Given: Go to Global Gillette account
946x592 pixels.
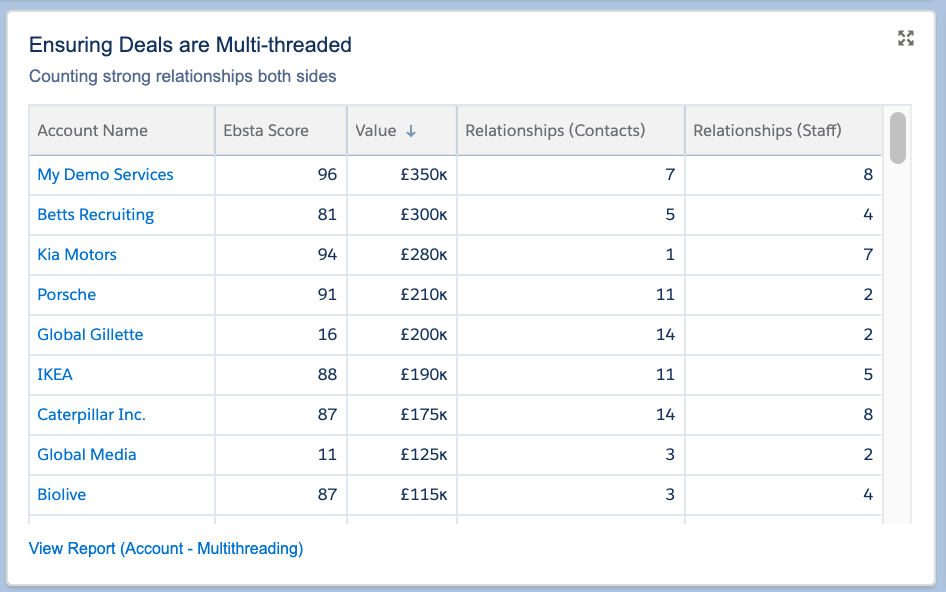Looking at the screenshot, I should point(90,335).
